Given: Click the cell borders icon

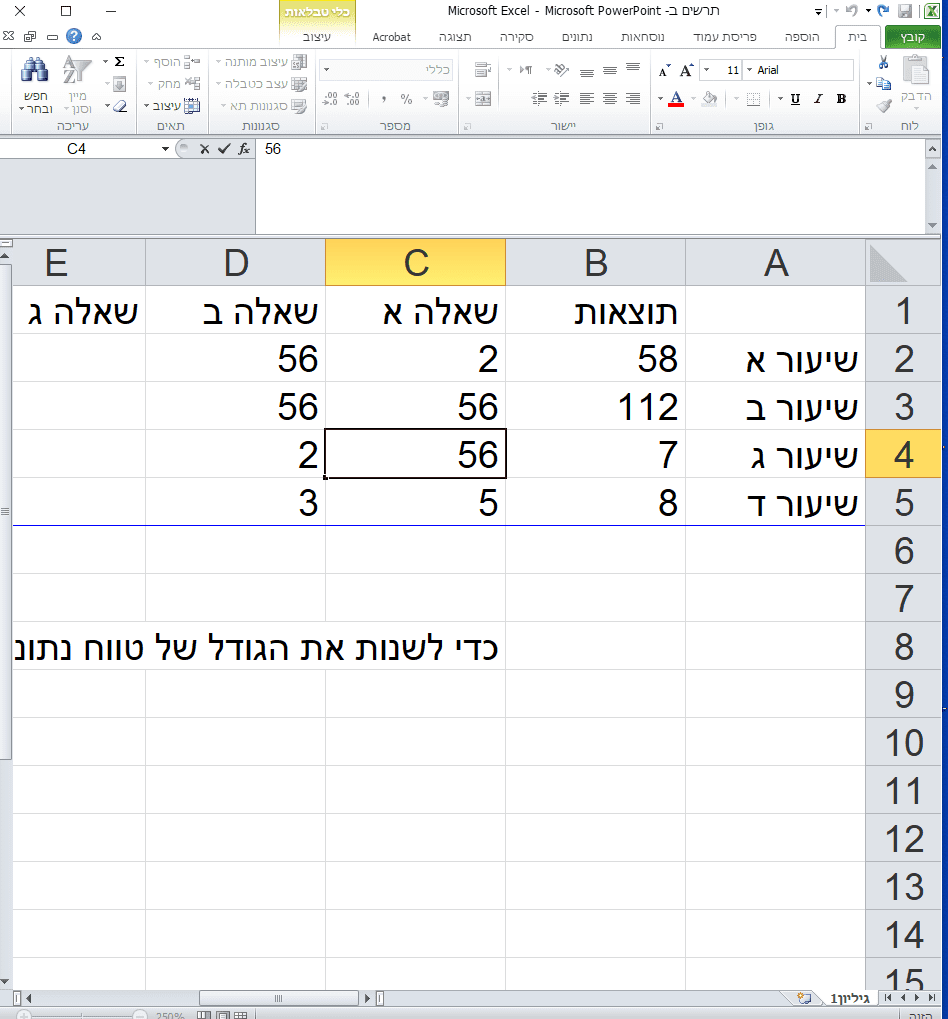Looking at the screenshot, I should click(x=753, y=99).
